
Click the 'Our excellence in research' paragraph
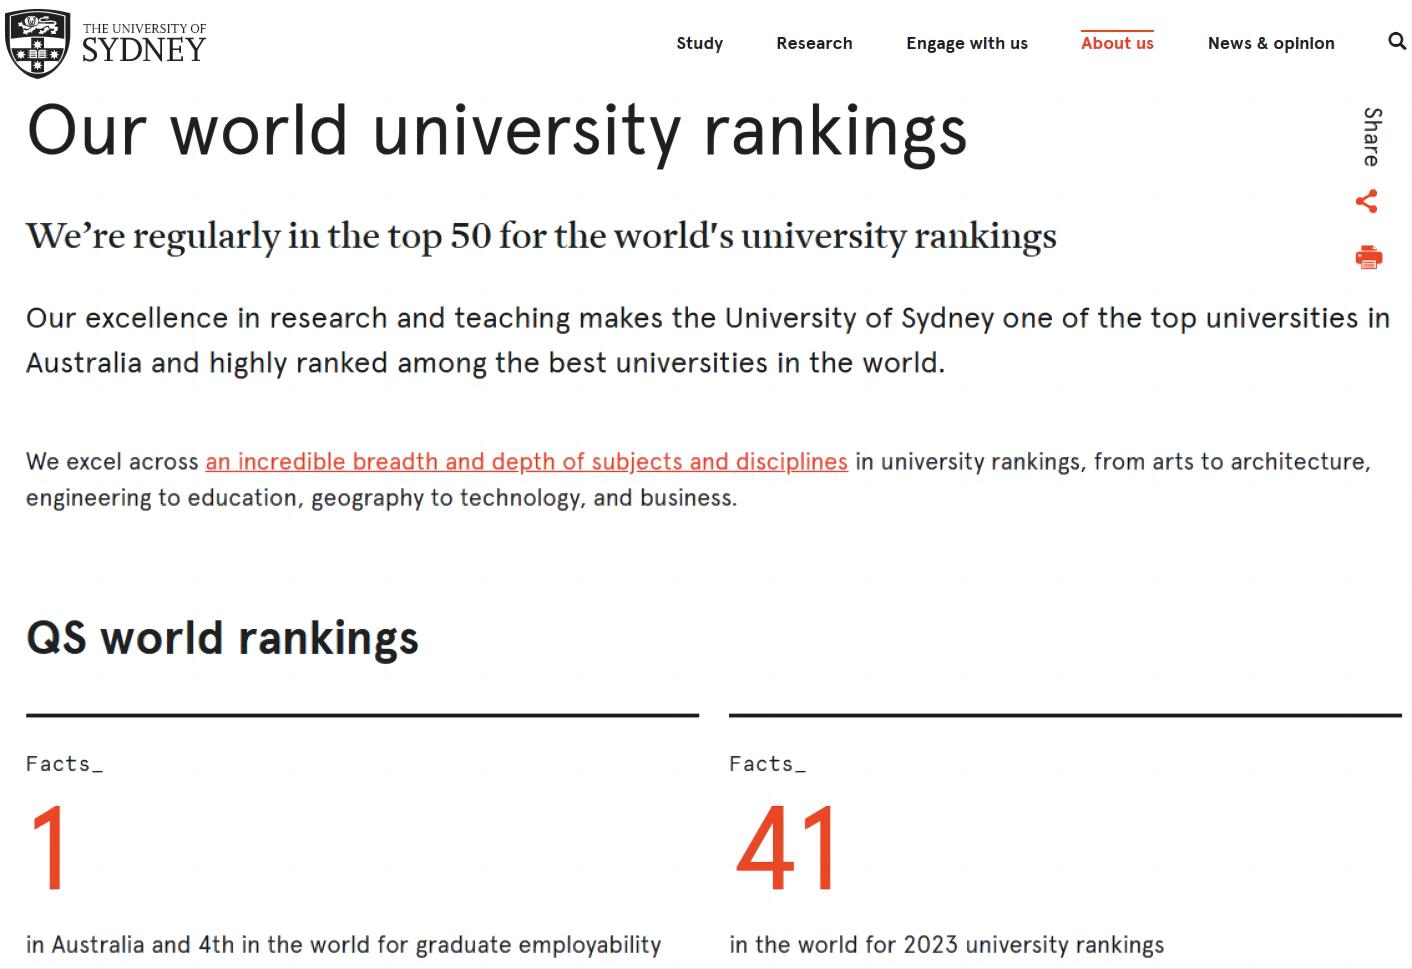(x=708, y=340)
